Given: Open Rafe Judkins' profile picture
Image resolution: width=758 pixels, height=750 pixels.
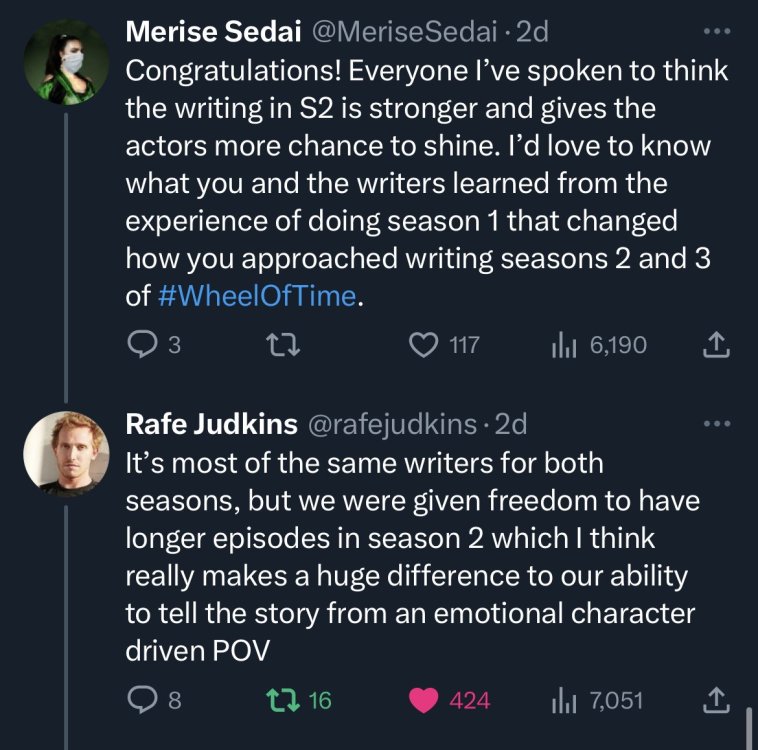Looking at the screenshot, I should point(66,451).
